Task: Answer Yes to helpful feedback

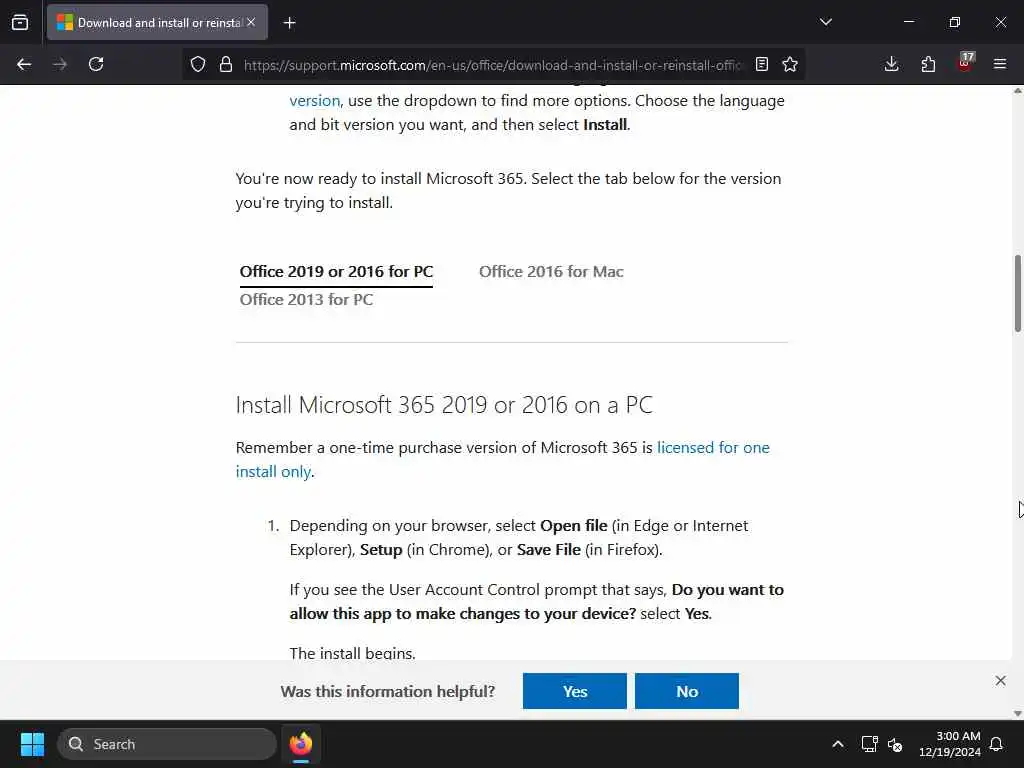Action: (x=575, y=691)
